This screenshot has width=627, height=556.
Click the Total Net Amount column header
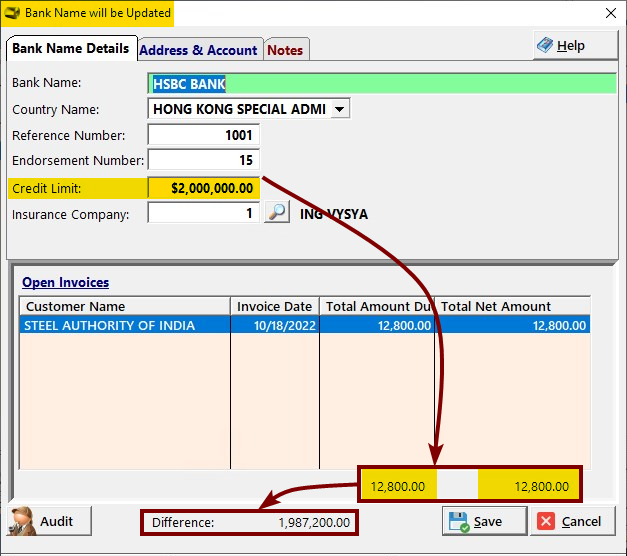(x=513, y=306)
